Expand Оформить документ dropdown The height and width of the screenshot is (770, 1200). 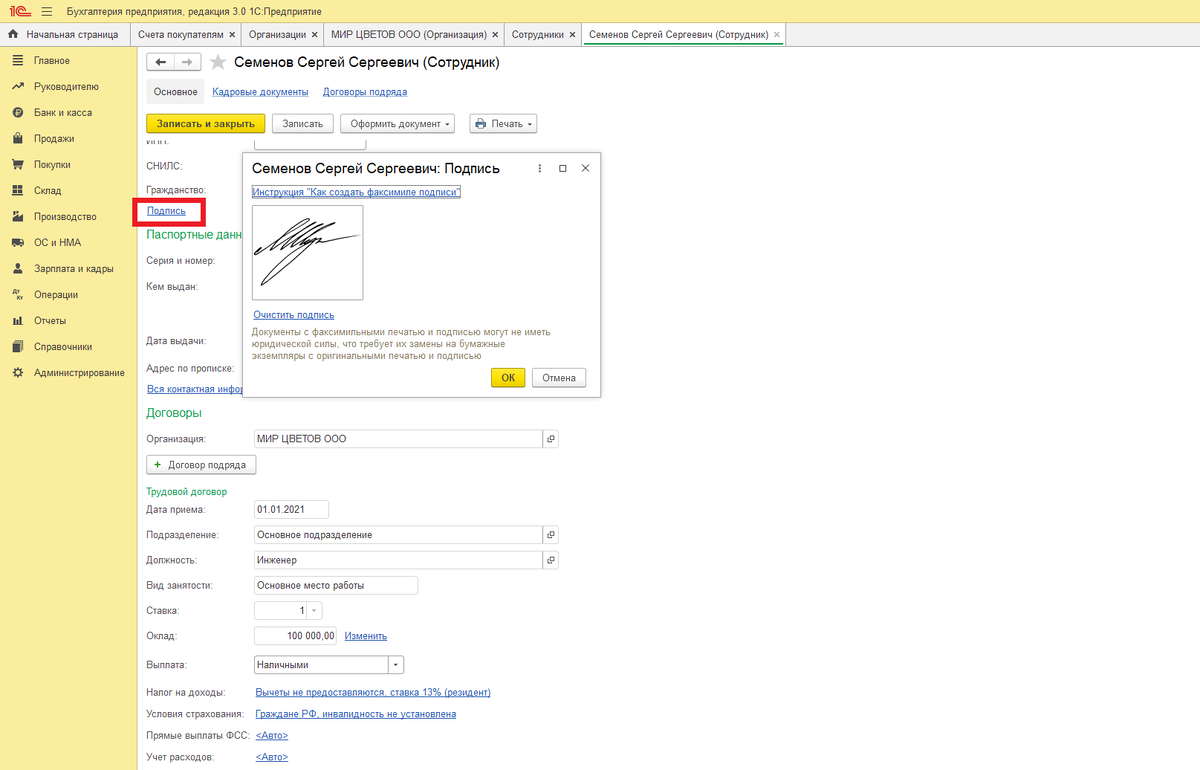(x=397, y=124)
